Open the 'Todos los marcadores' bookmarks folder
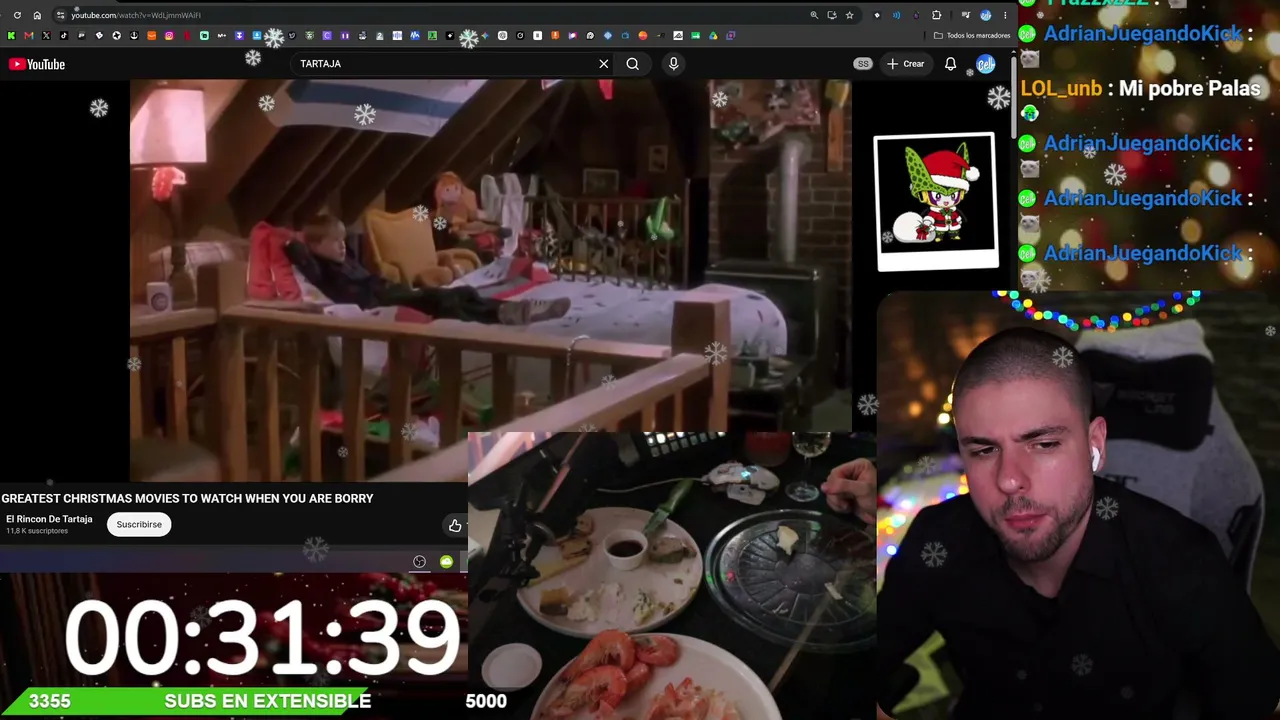 972,36
